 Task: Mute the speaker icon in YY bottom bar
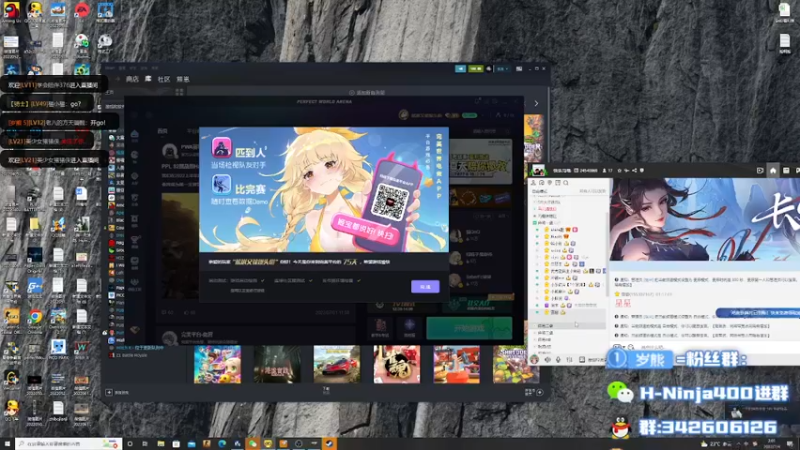pos(547,359)
